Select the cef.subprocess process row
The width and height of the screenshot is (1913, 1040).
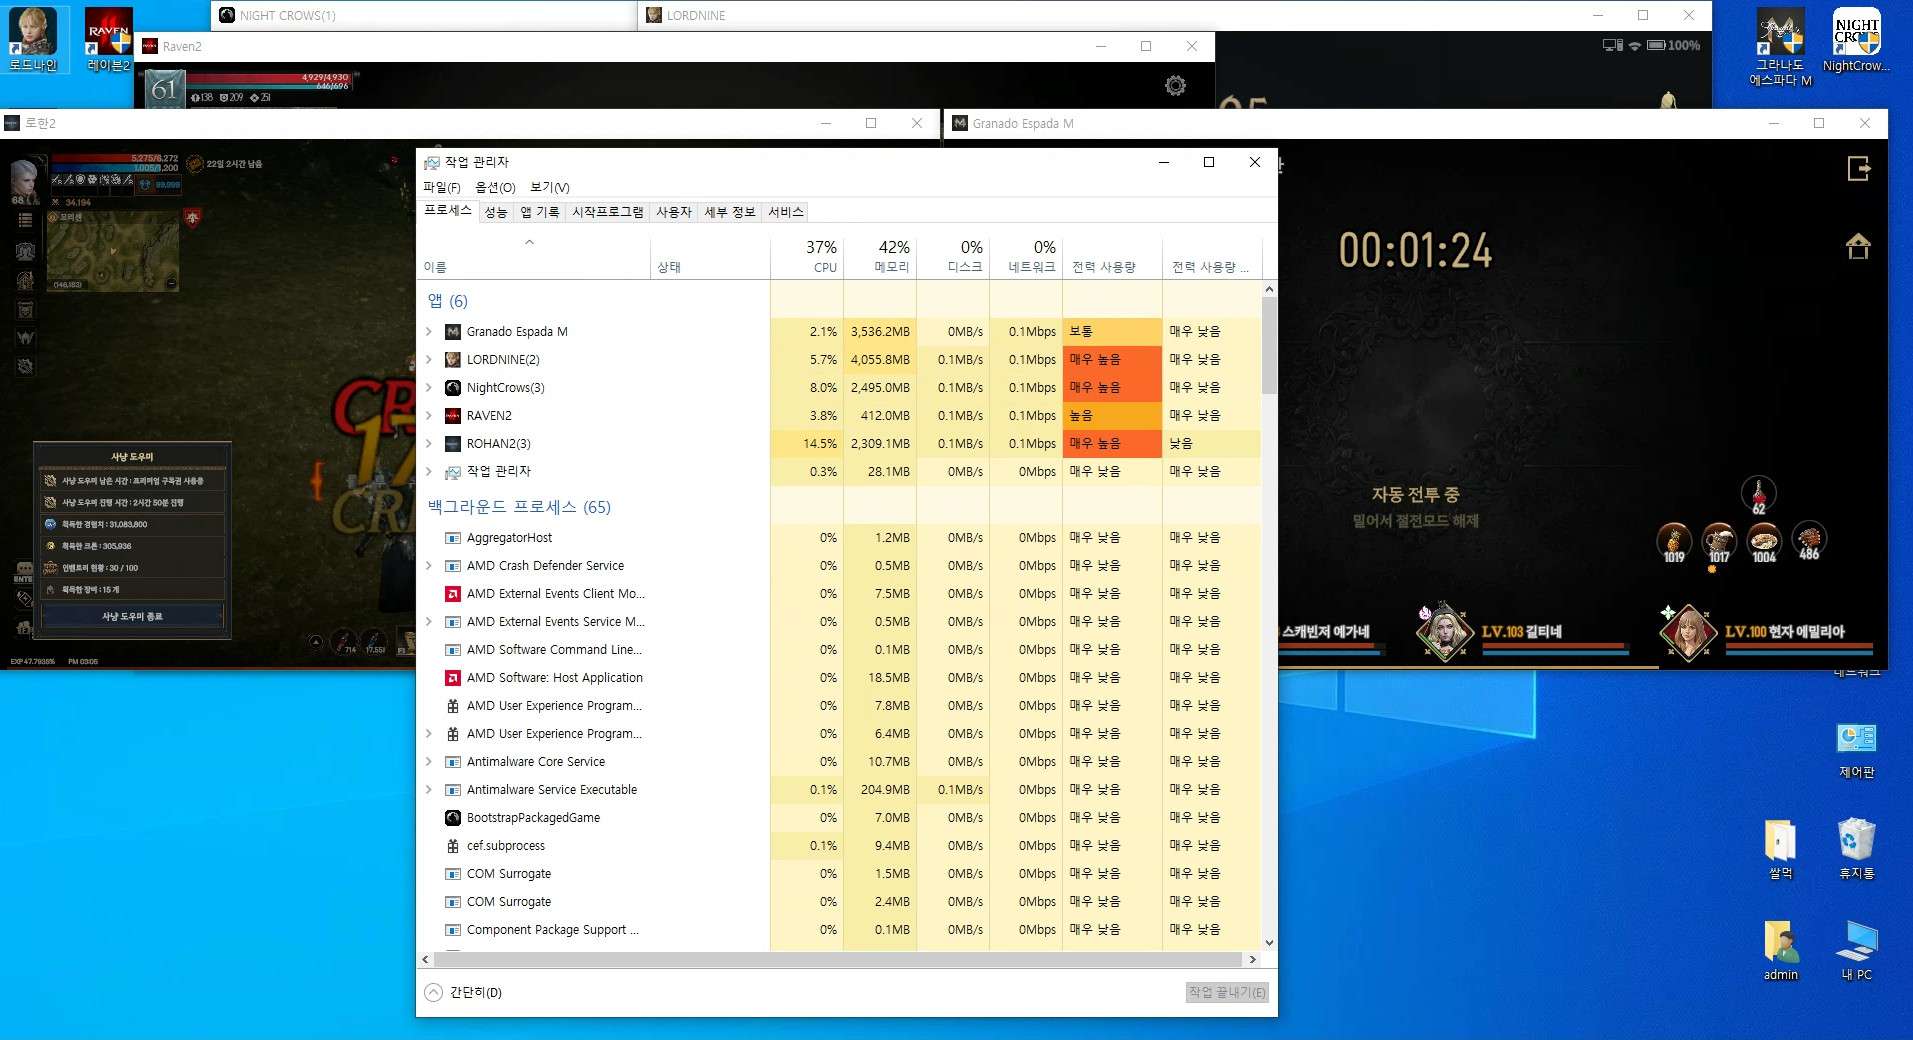click(840, 846)
